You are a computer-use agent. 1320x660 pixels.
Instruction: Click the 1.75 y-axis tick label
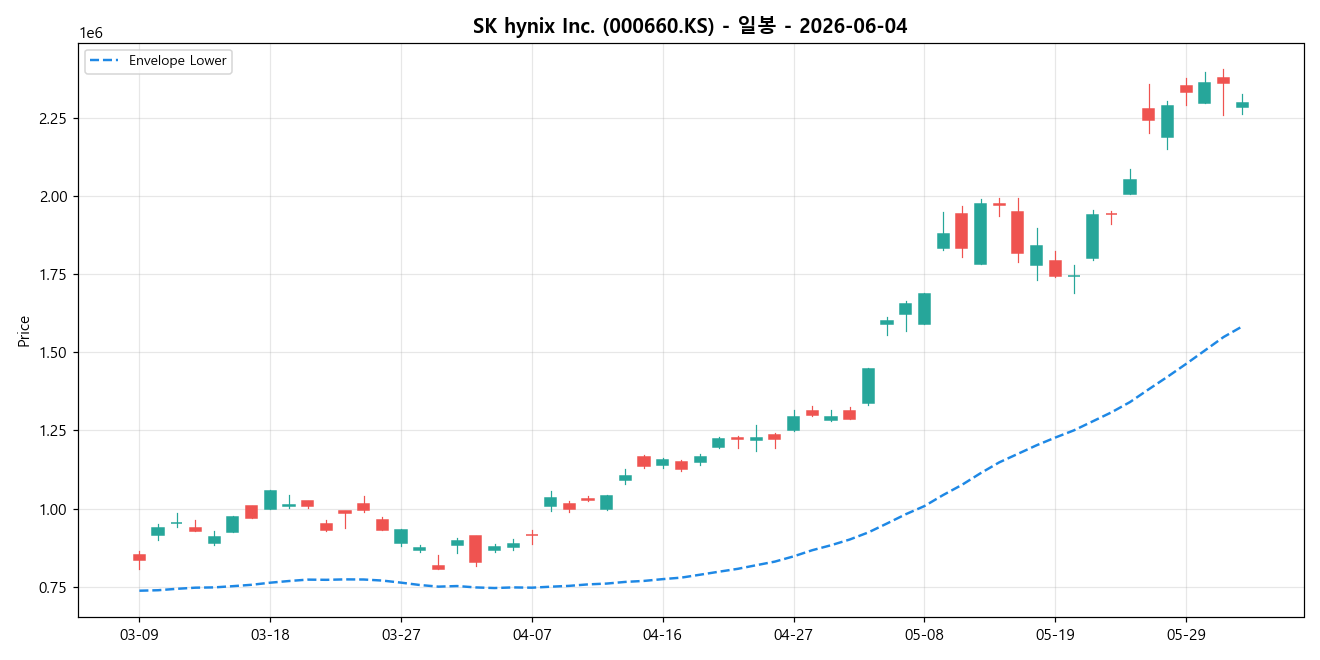[53, 274]
